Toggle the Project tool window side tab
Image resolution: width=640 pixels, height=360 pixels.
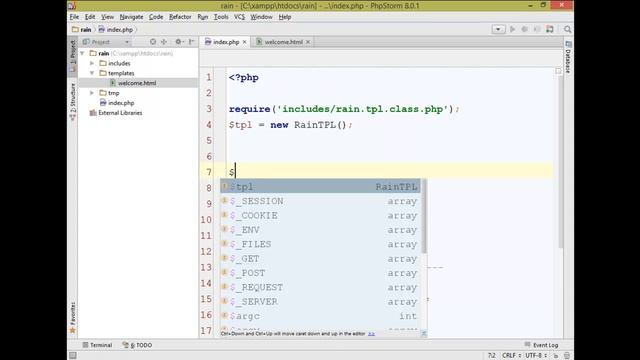(72, 56)
